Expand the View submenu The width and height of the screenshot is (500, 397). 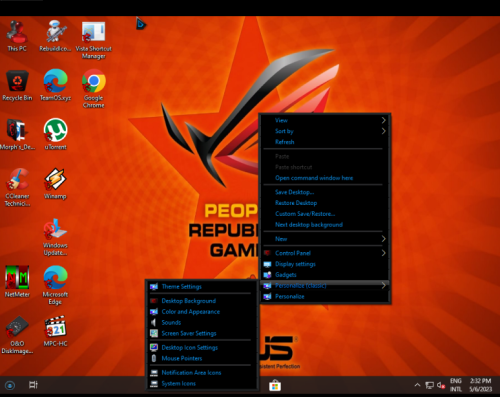click(325, 120)
